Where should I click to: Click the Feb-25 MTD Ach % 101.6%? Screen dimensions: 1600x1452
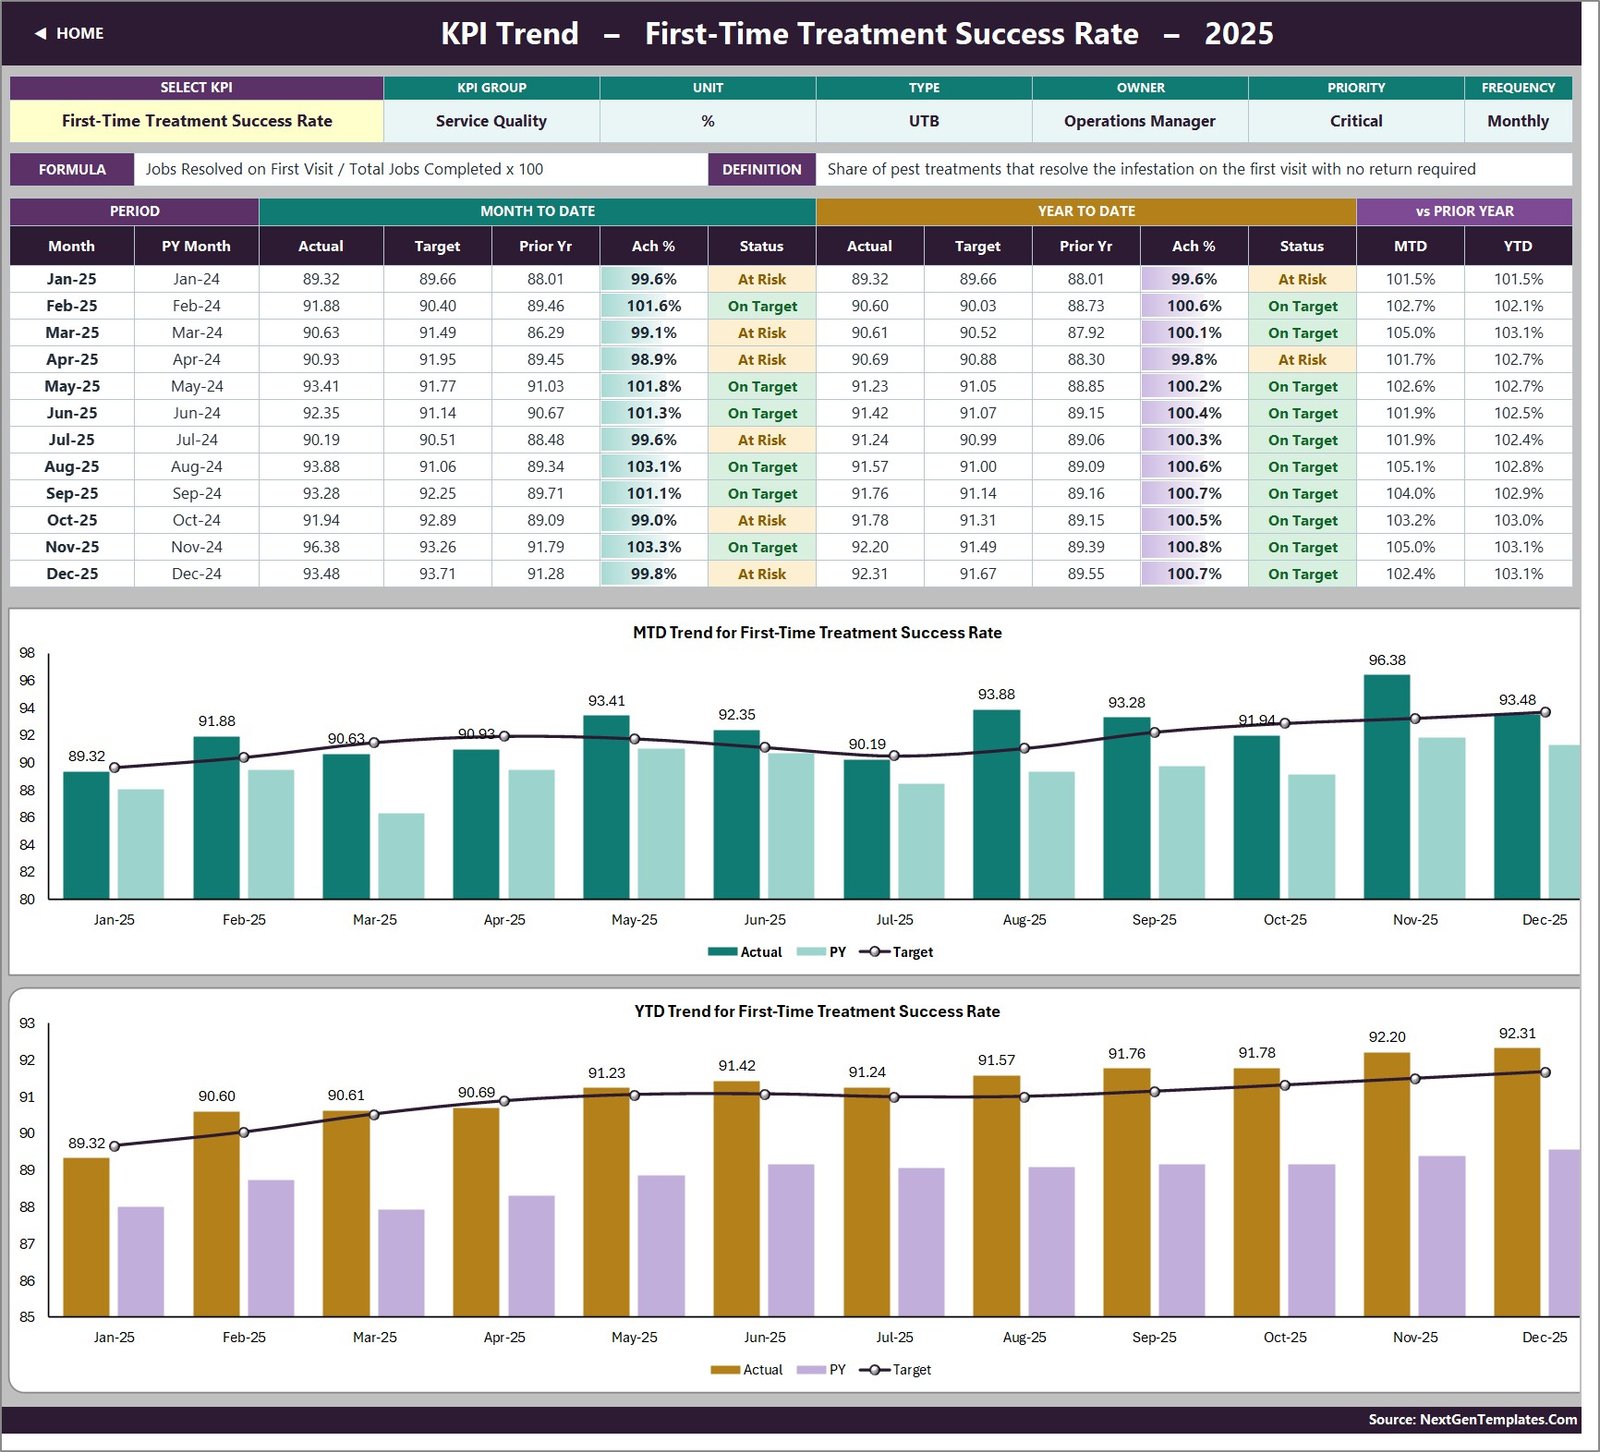point(654,306)
